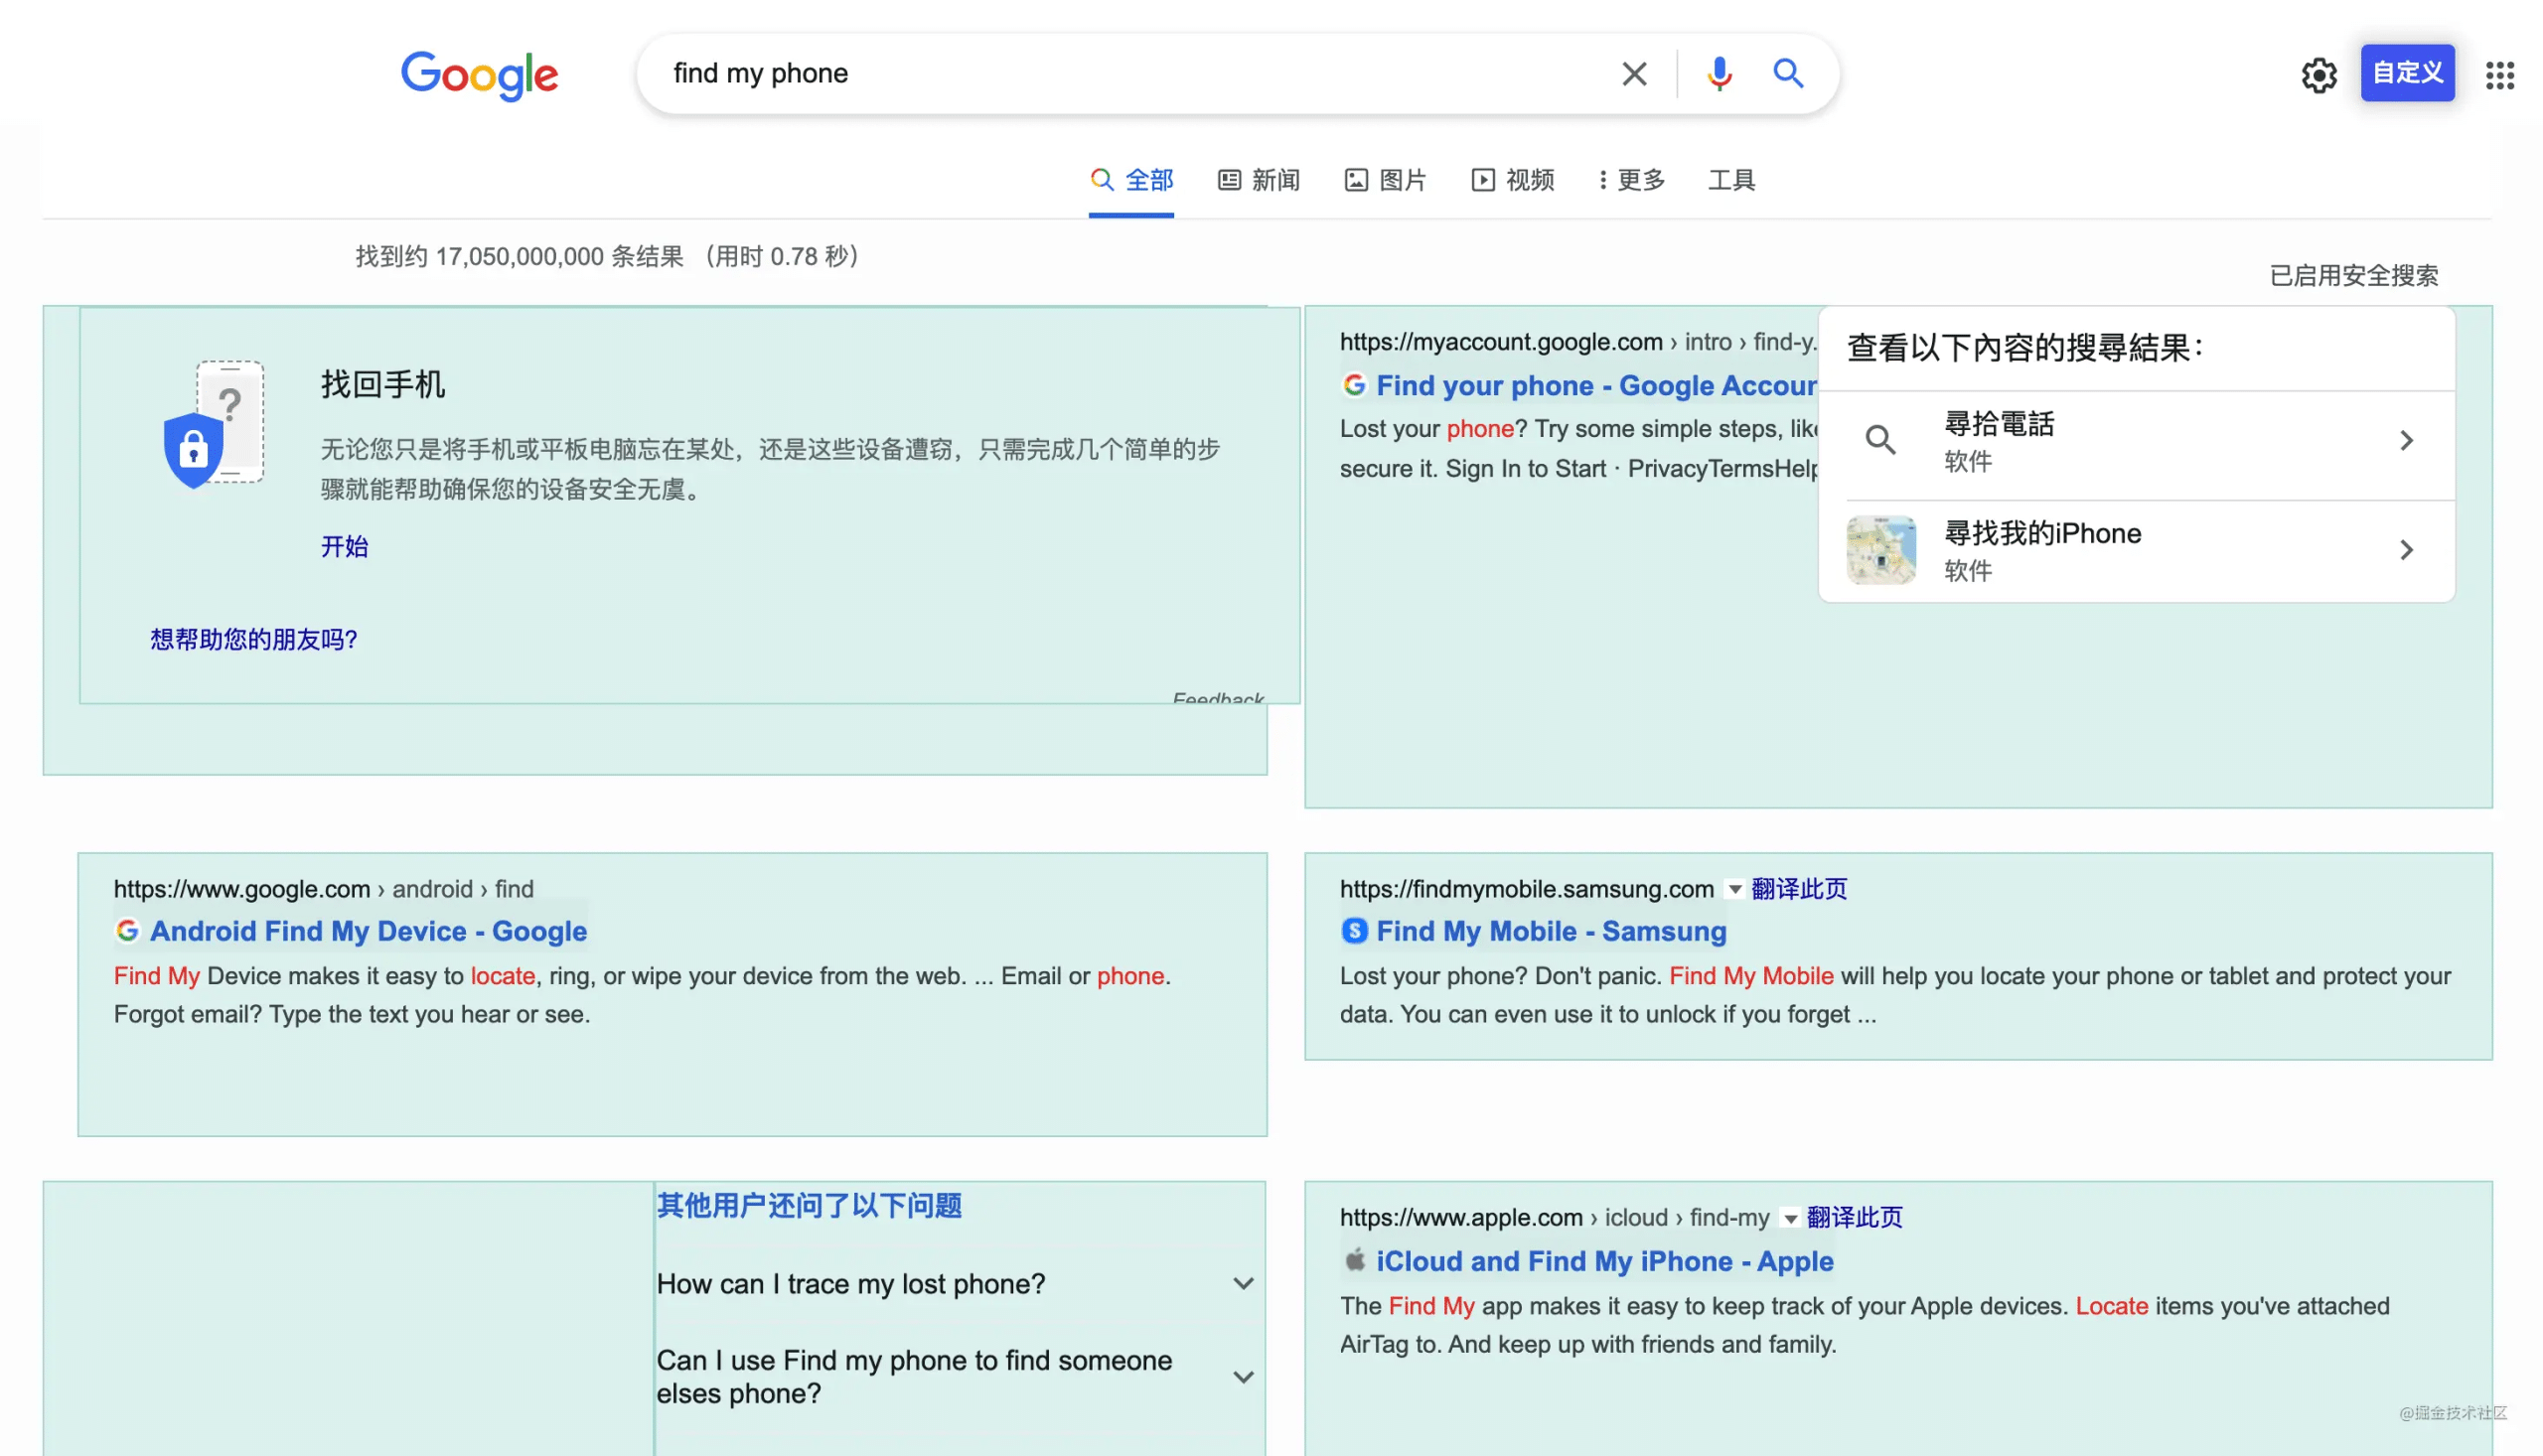Switch to the 视频 tab
The image size is (2543, 1456).
1512,180
